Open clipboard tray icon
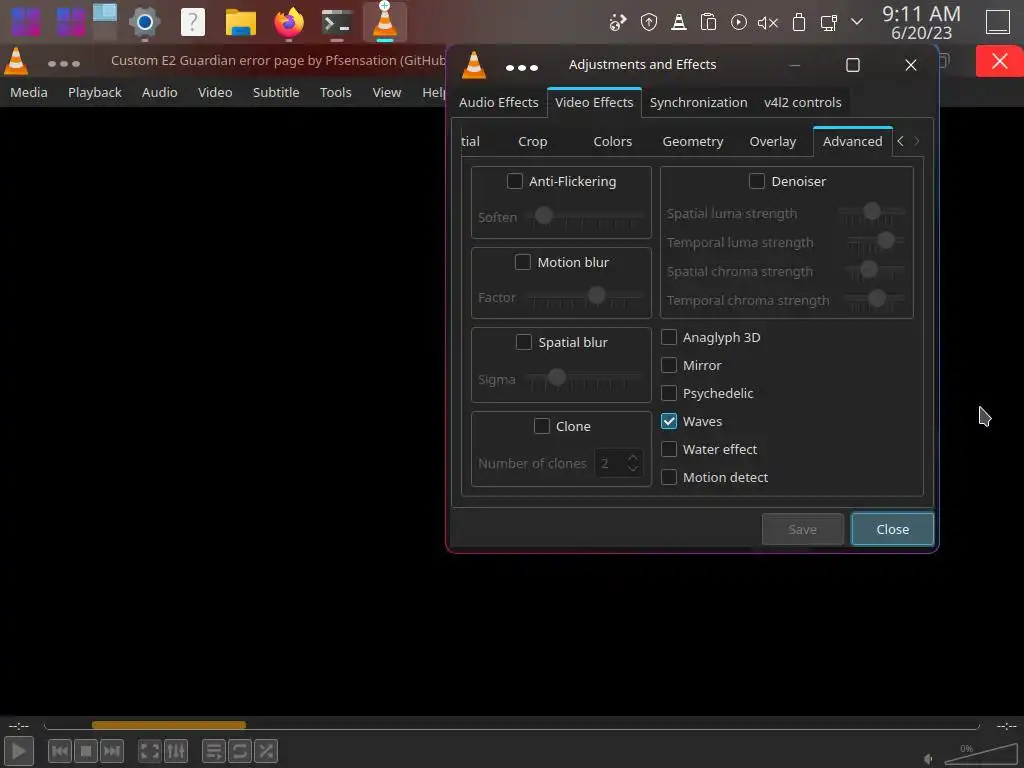Screen dimensions: 1024x768 (x=709, y=22)
